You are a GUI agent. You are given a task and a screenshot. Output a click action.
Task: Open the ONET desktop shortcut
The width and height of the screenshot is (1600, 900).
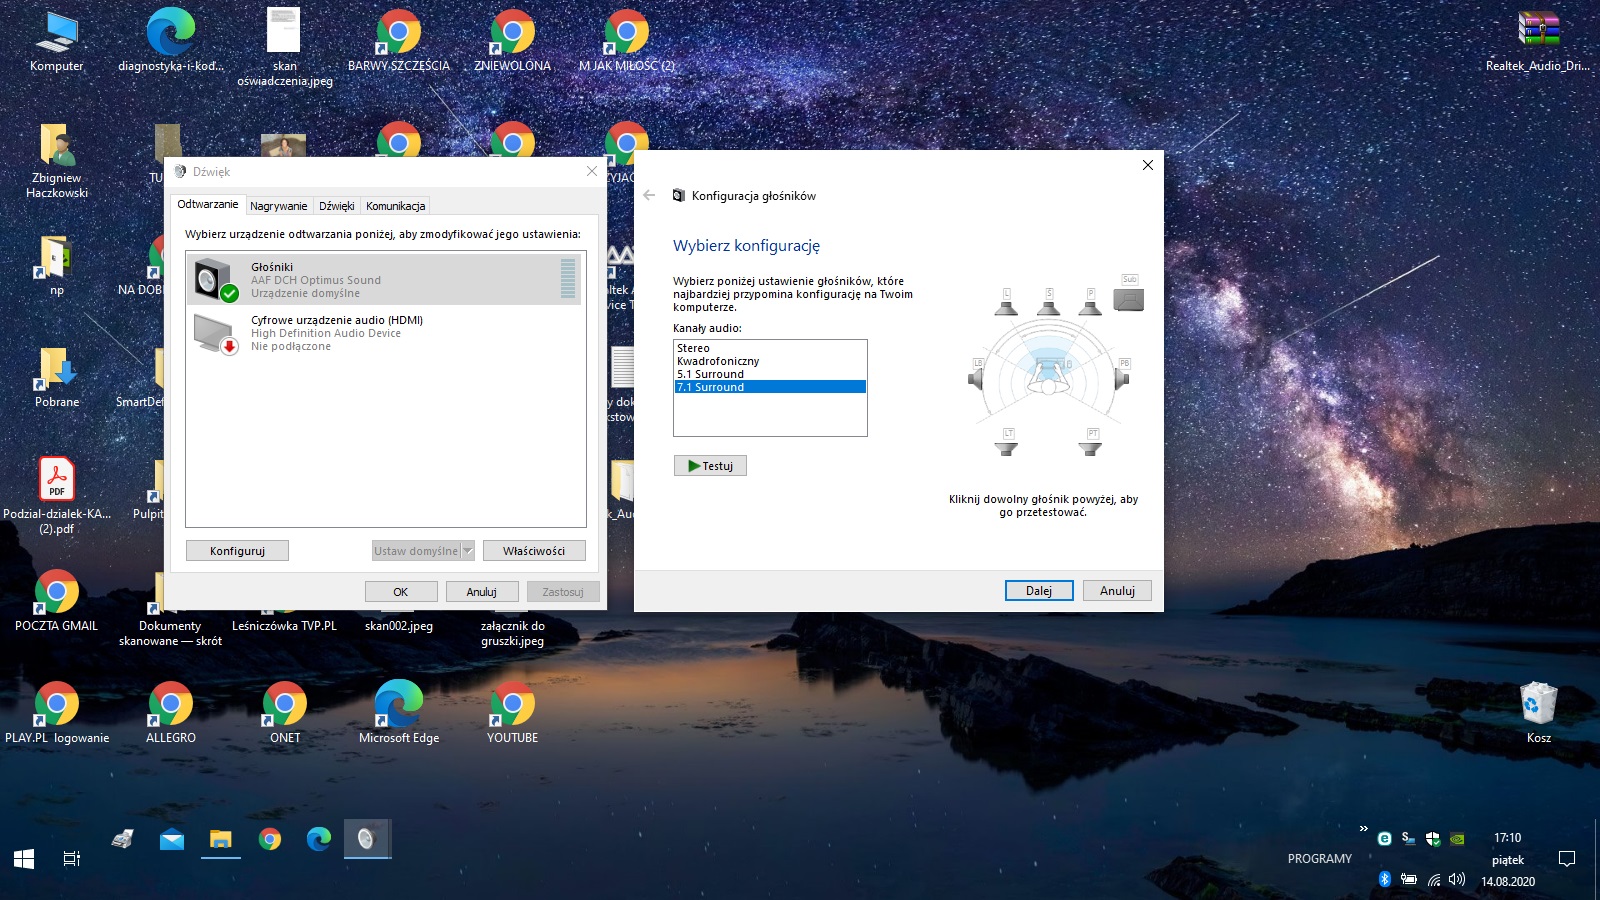(x=285, y=712)
